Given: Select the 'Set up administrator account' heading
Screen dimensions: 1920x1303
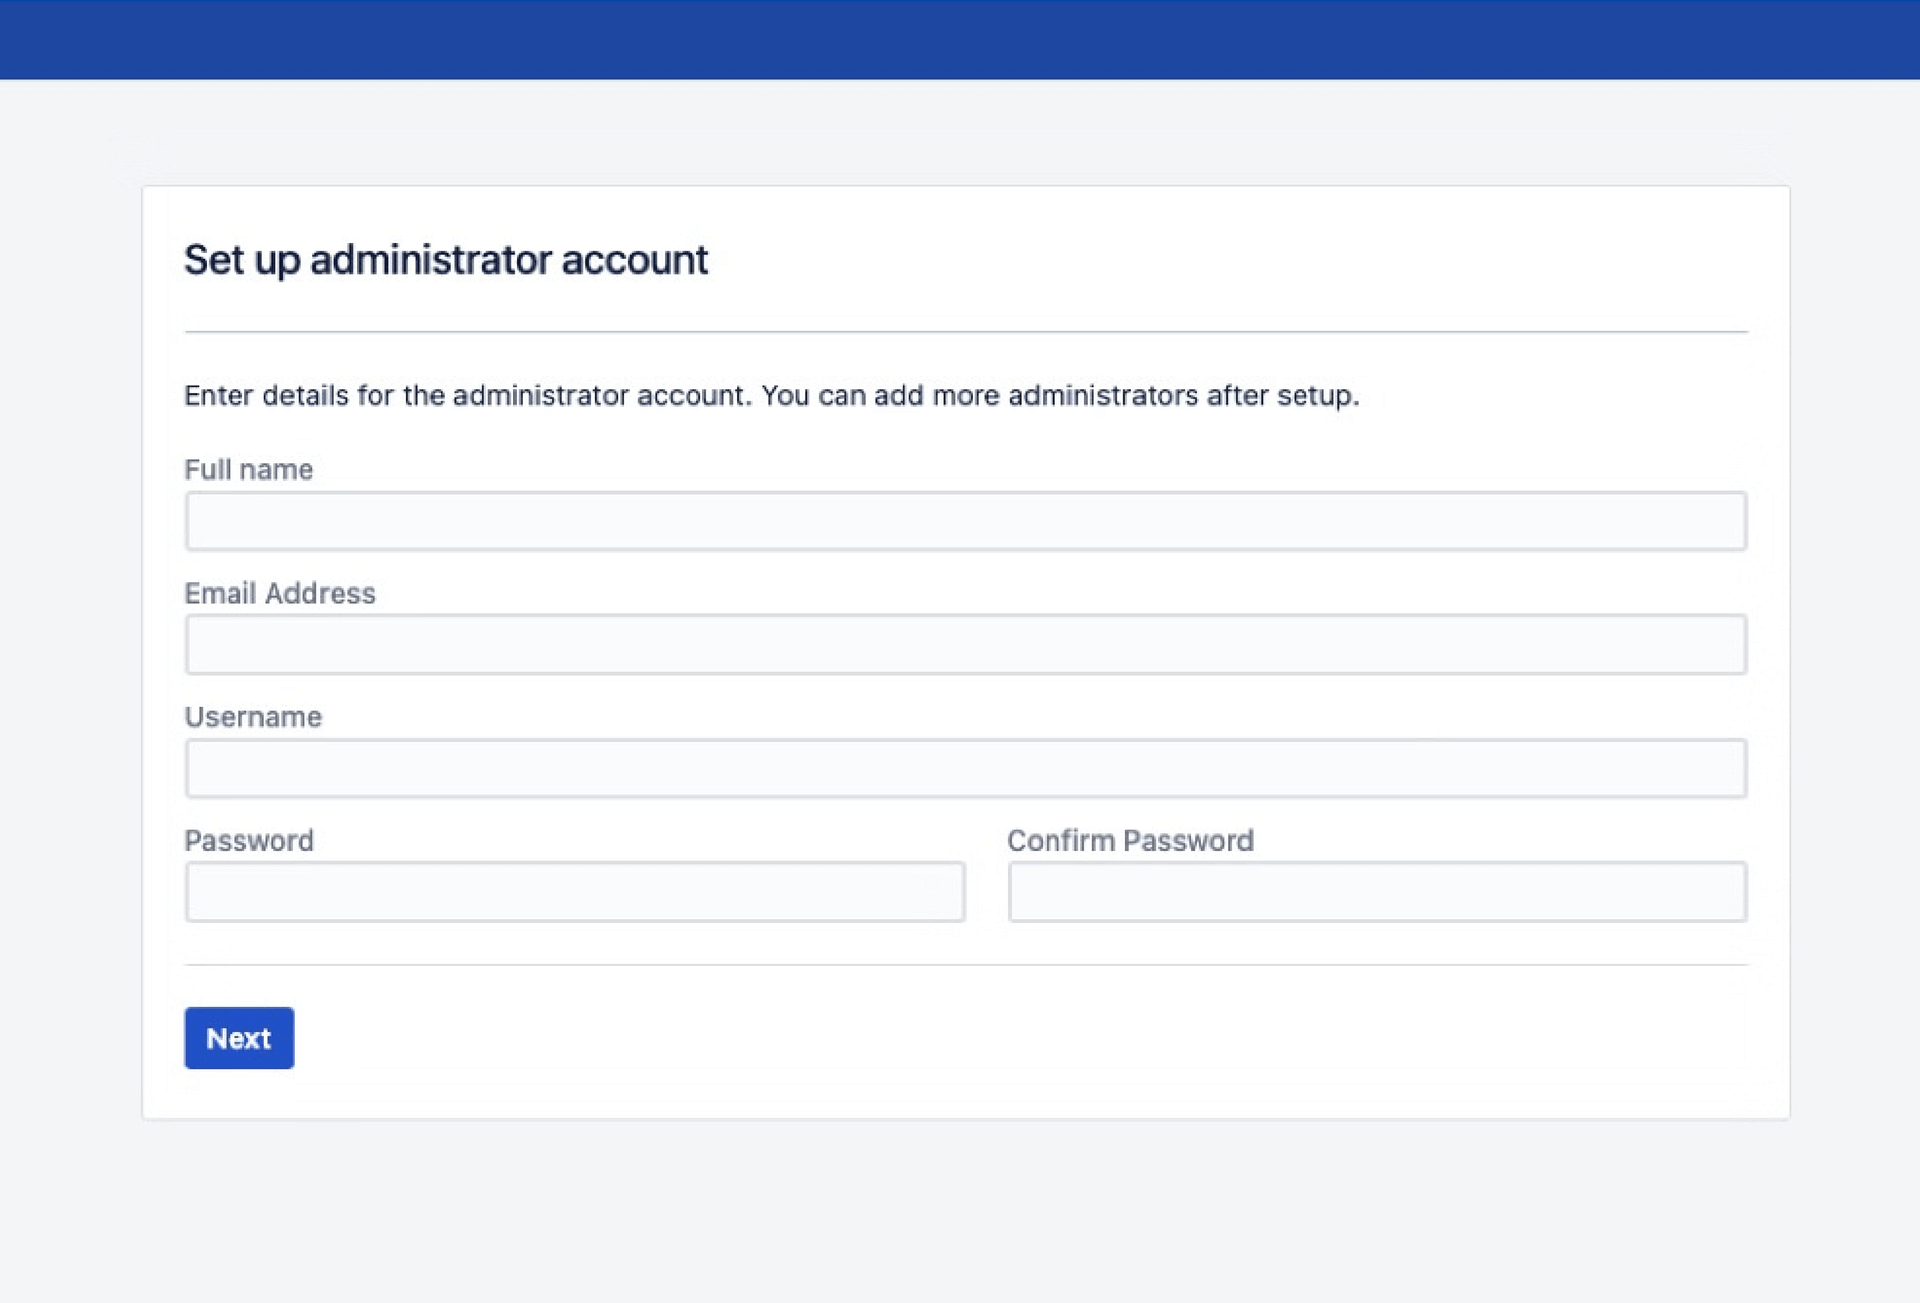Looking at the screenshot, I should pos(445,260).
